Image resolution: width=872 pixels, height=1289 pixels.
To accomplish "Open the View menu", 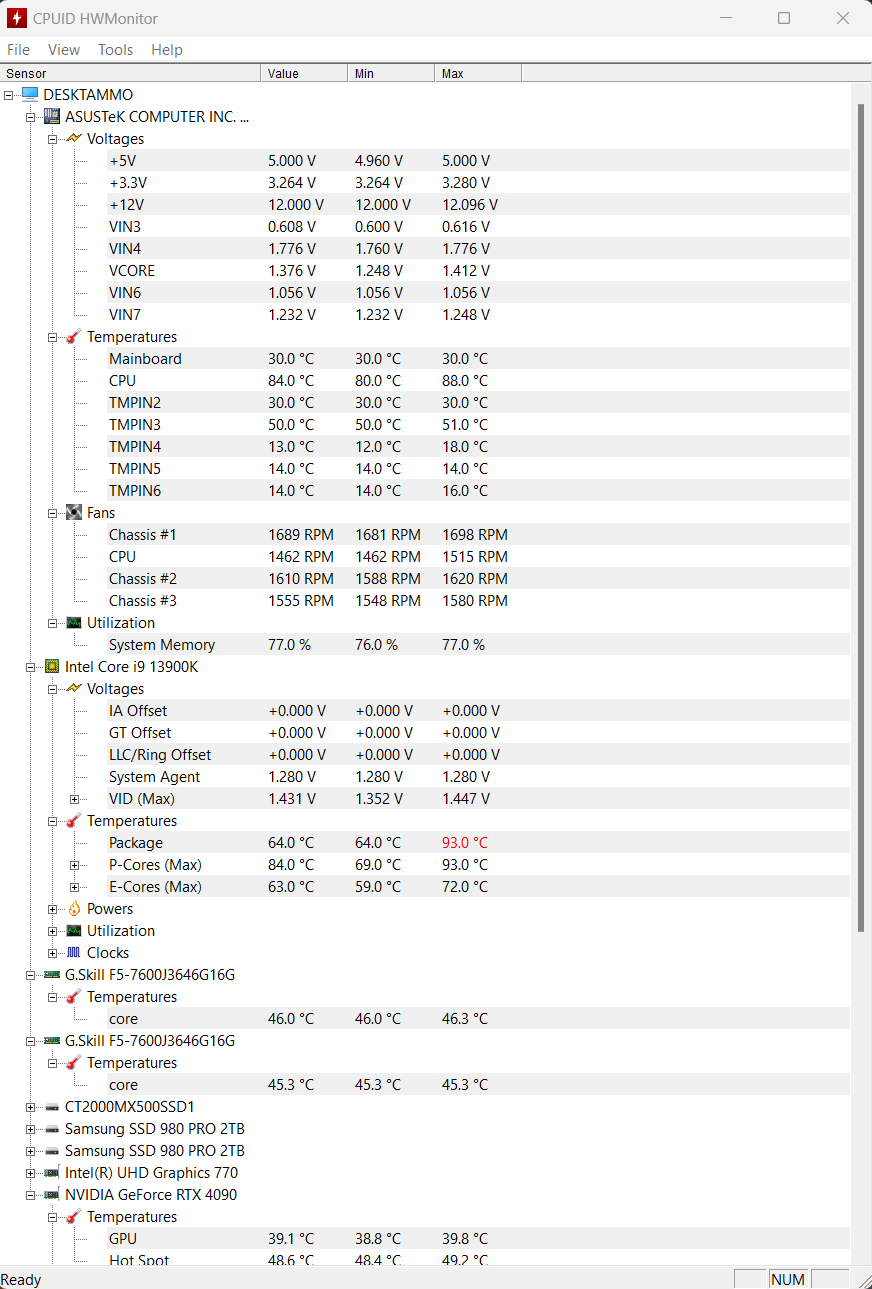I will 64,50.
